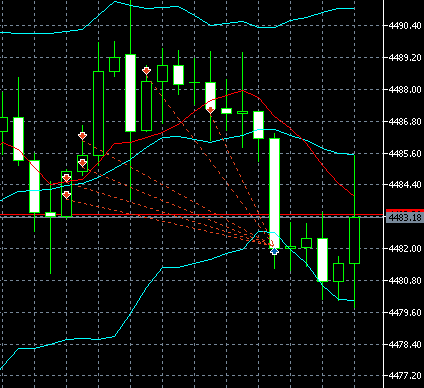Click the 4489.20 price scale label

405,58
